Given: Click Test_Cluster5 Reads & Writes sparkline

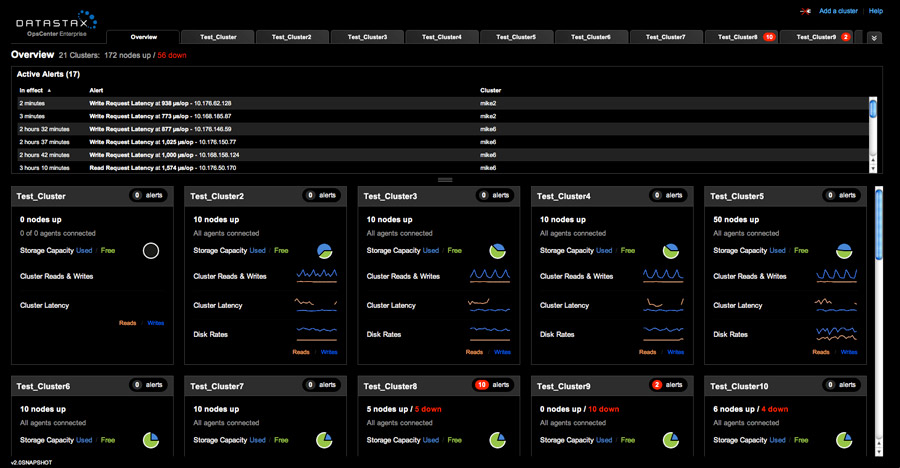Looking at the screenshot, I should tap(837, 276).
